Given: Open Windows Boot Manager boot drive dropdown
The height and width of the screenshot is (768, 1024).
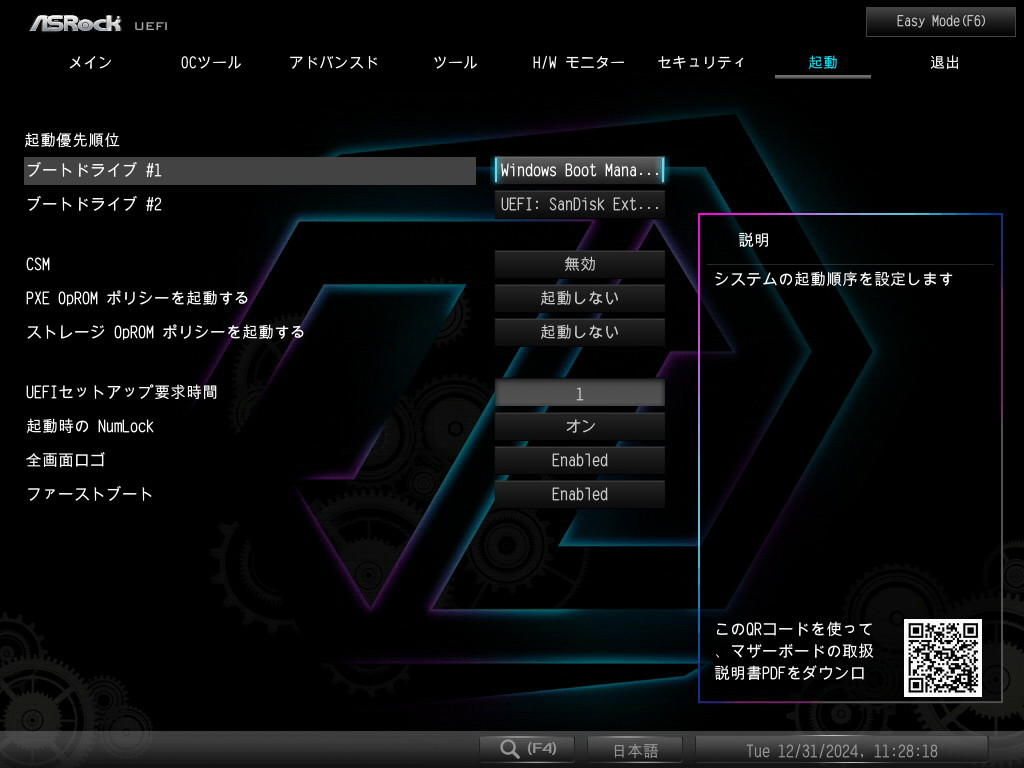Looking at the screenshot, I should click(x=579, y=170).
